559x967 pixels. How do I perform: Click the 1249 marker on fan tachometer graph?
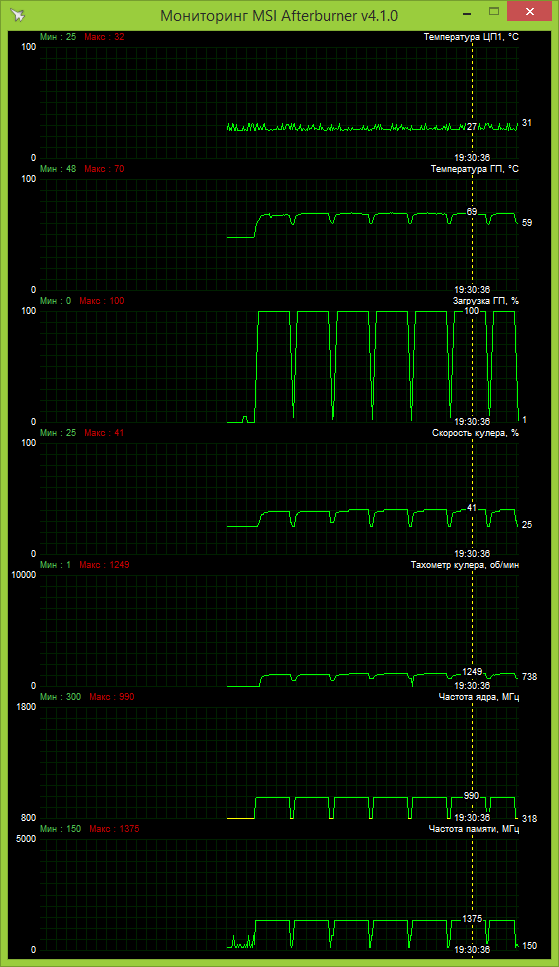click(472, 672)
